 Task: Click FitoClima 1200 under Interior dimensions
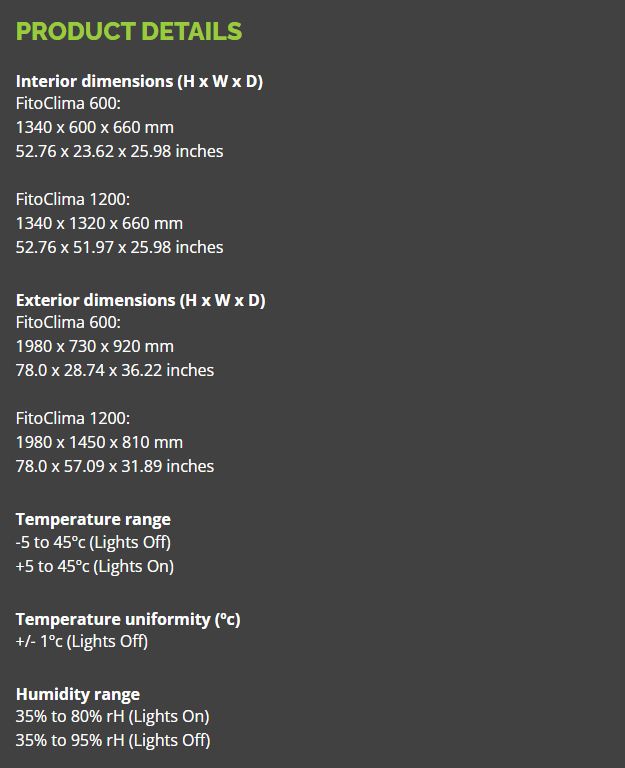pyautogui.click(x=73, y=199)
